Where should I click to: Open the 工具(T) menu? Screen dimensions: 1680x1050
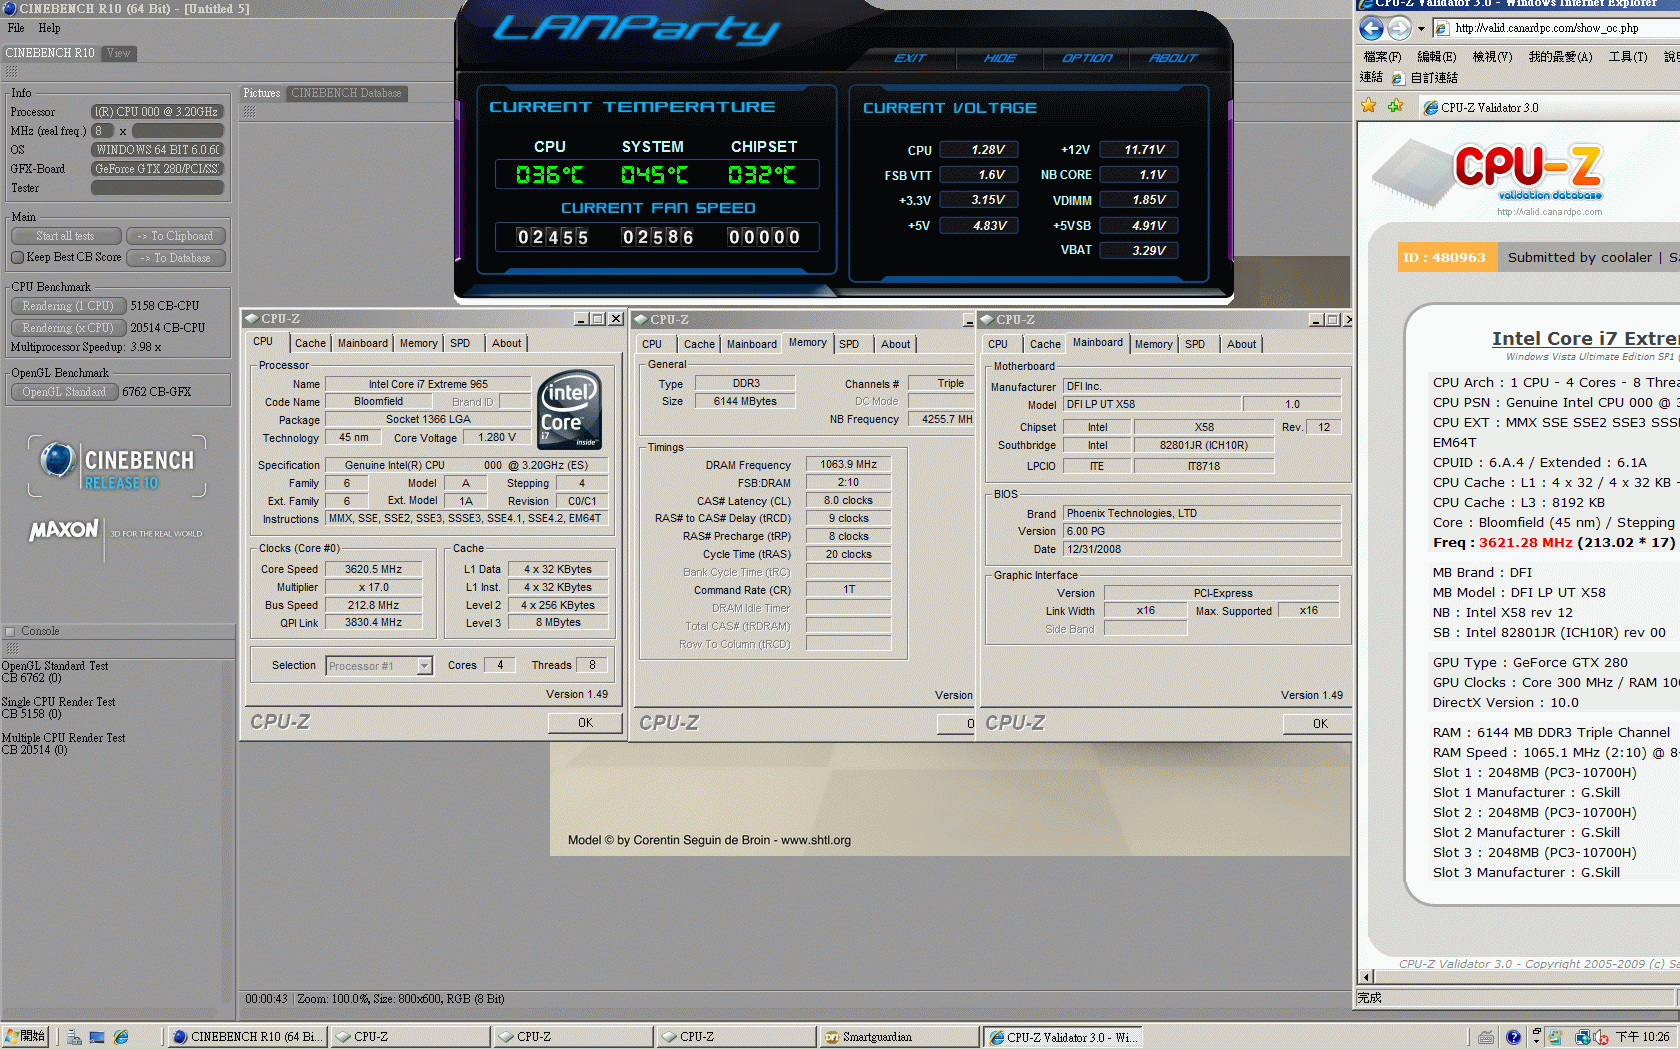click(1628, 57)
